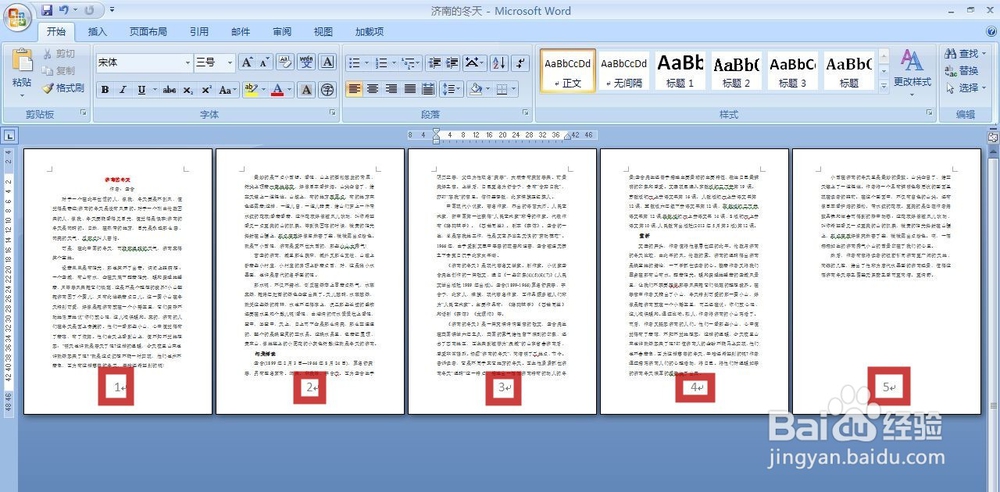Toggle character shading
Image resolution: width=1000 pixels, height=492 pixels.
[x=307, y=90]
